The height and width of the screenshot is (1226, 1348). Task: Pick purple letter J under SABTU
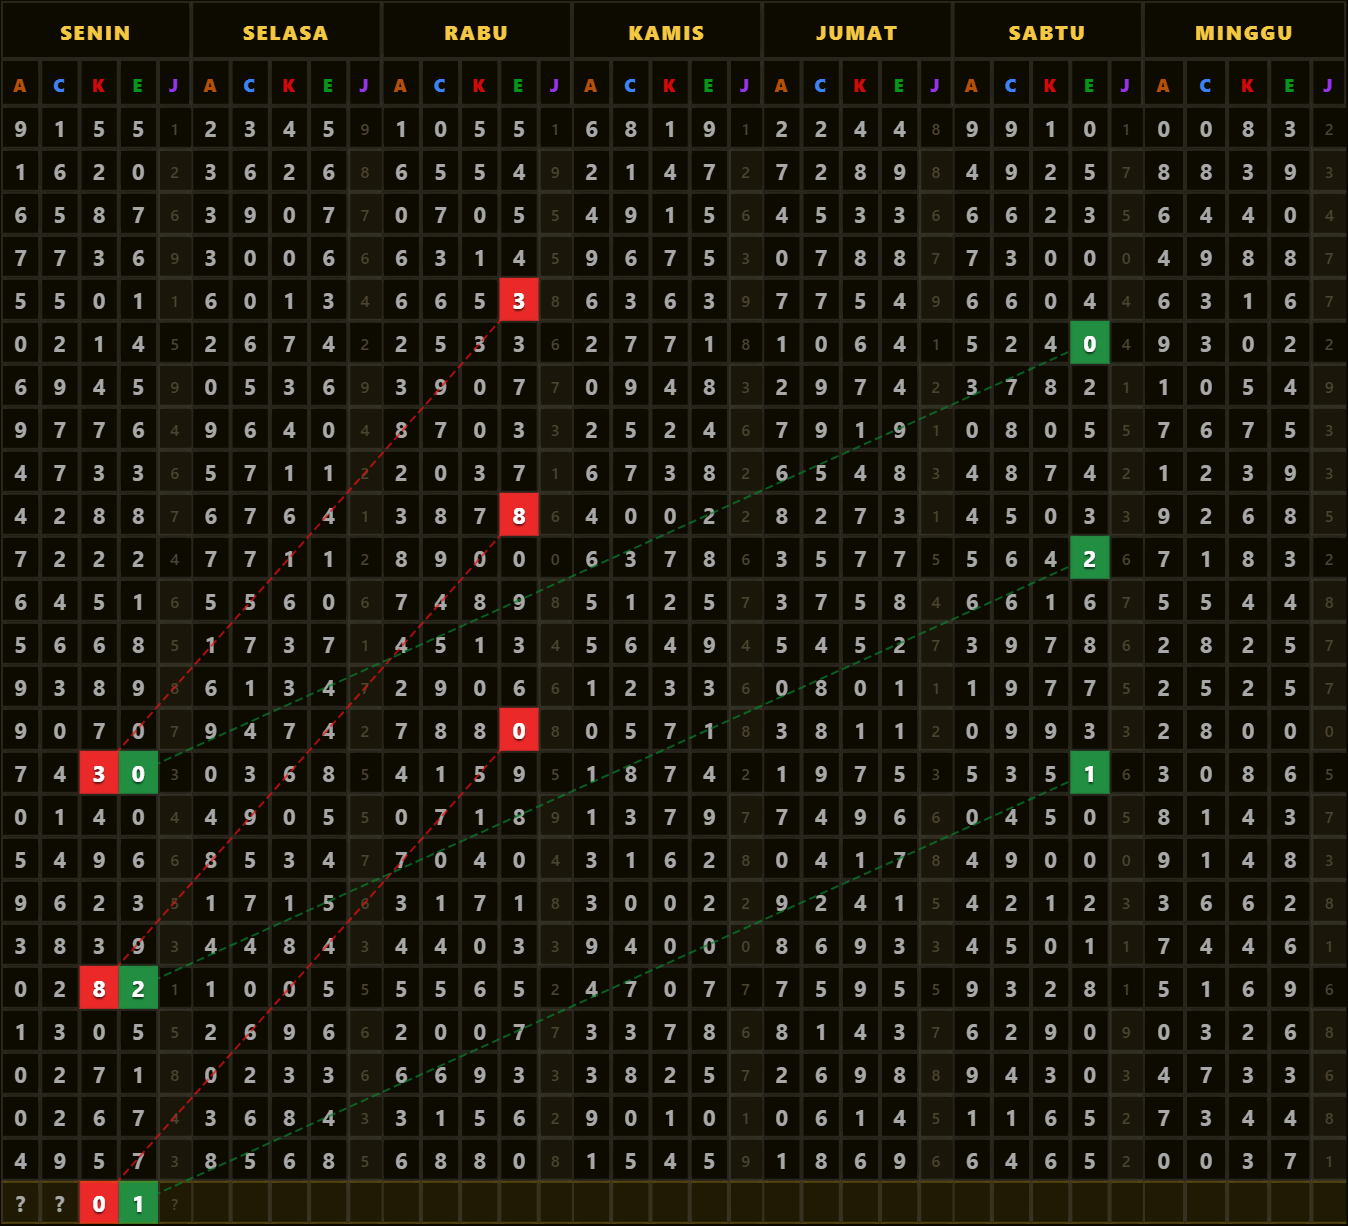(1125, 86)
